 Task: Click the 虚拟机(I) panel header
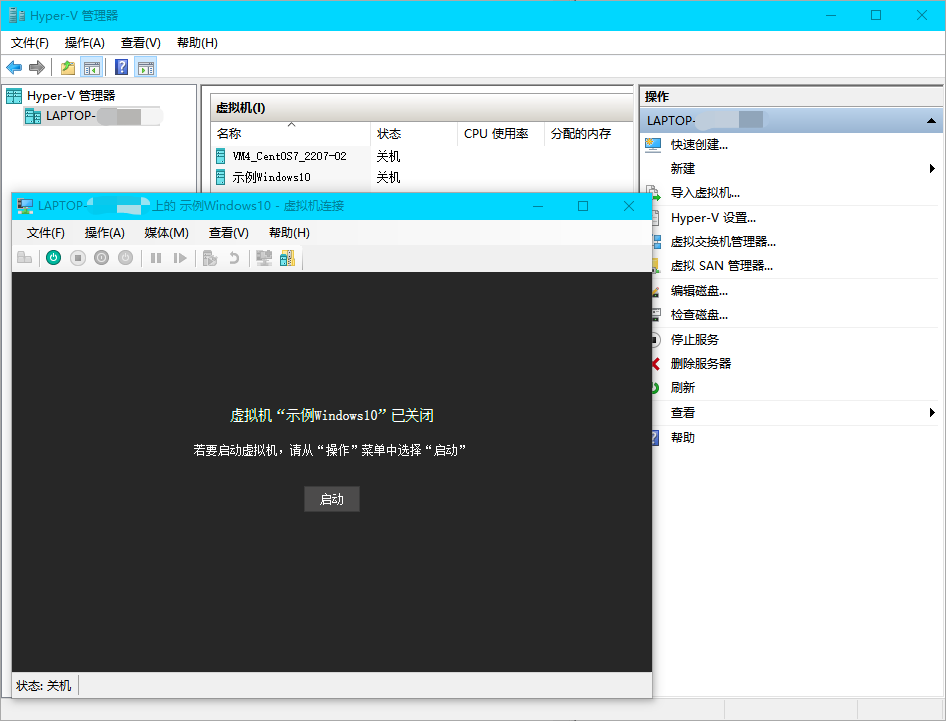(241, 108)
